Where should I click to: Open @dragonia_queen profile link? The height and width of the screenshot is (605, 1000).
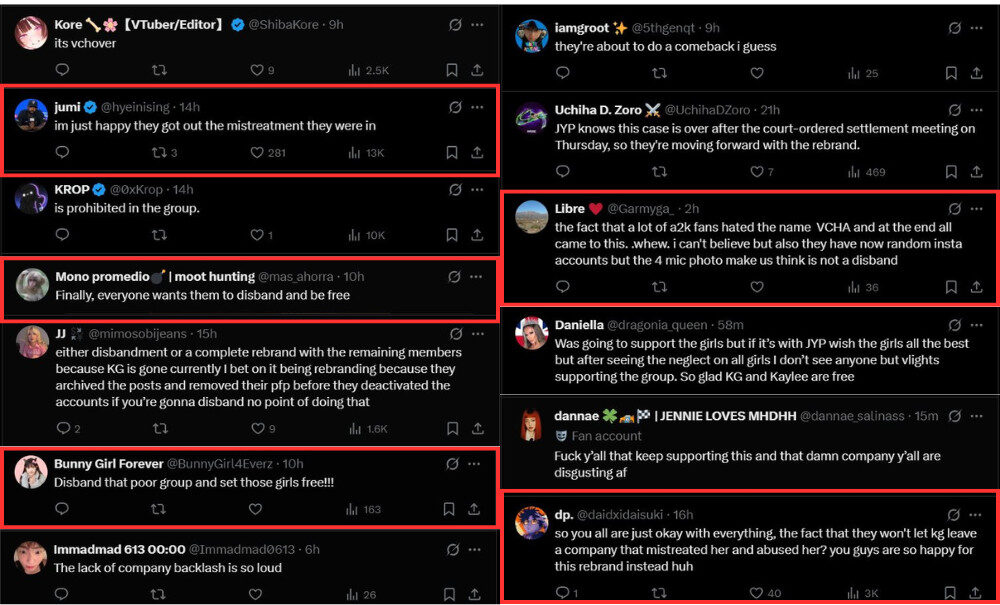(x=658, y=325)
